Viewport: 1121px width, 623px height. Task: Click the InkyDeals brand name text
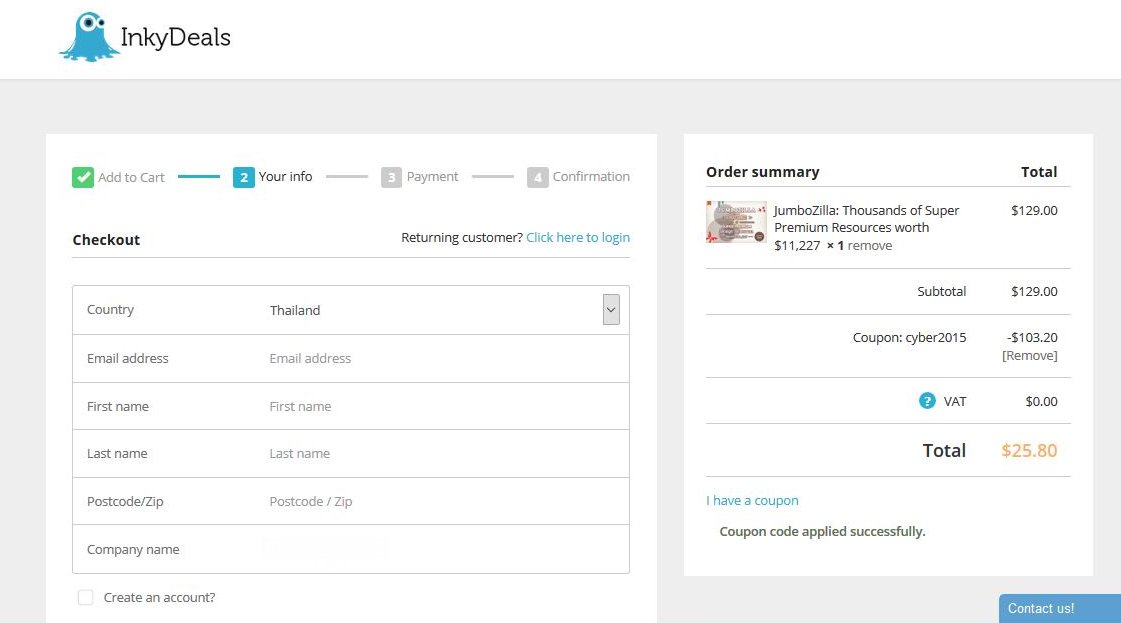[175, 37]
